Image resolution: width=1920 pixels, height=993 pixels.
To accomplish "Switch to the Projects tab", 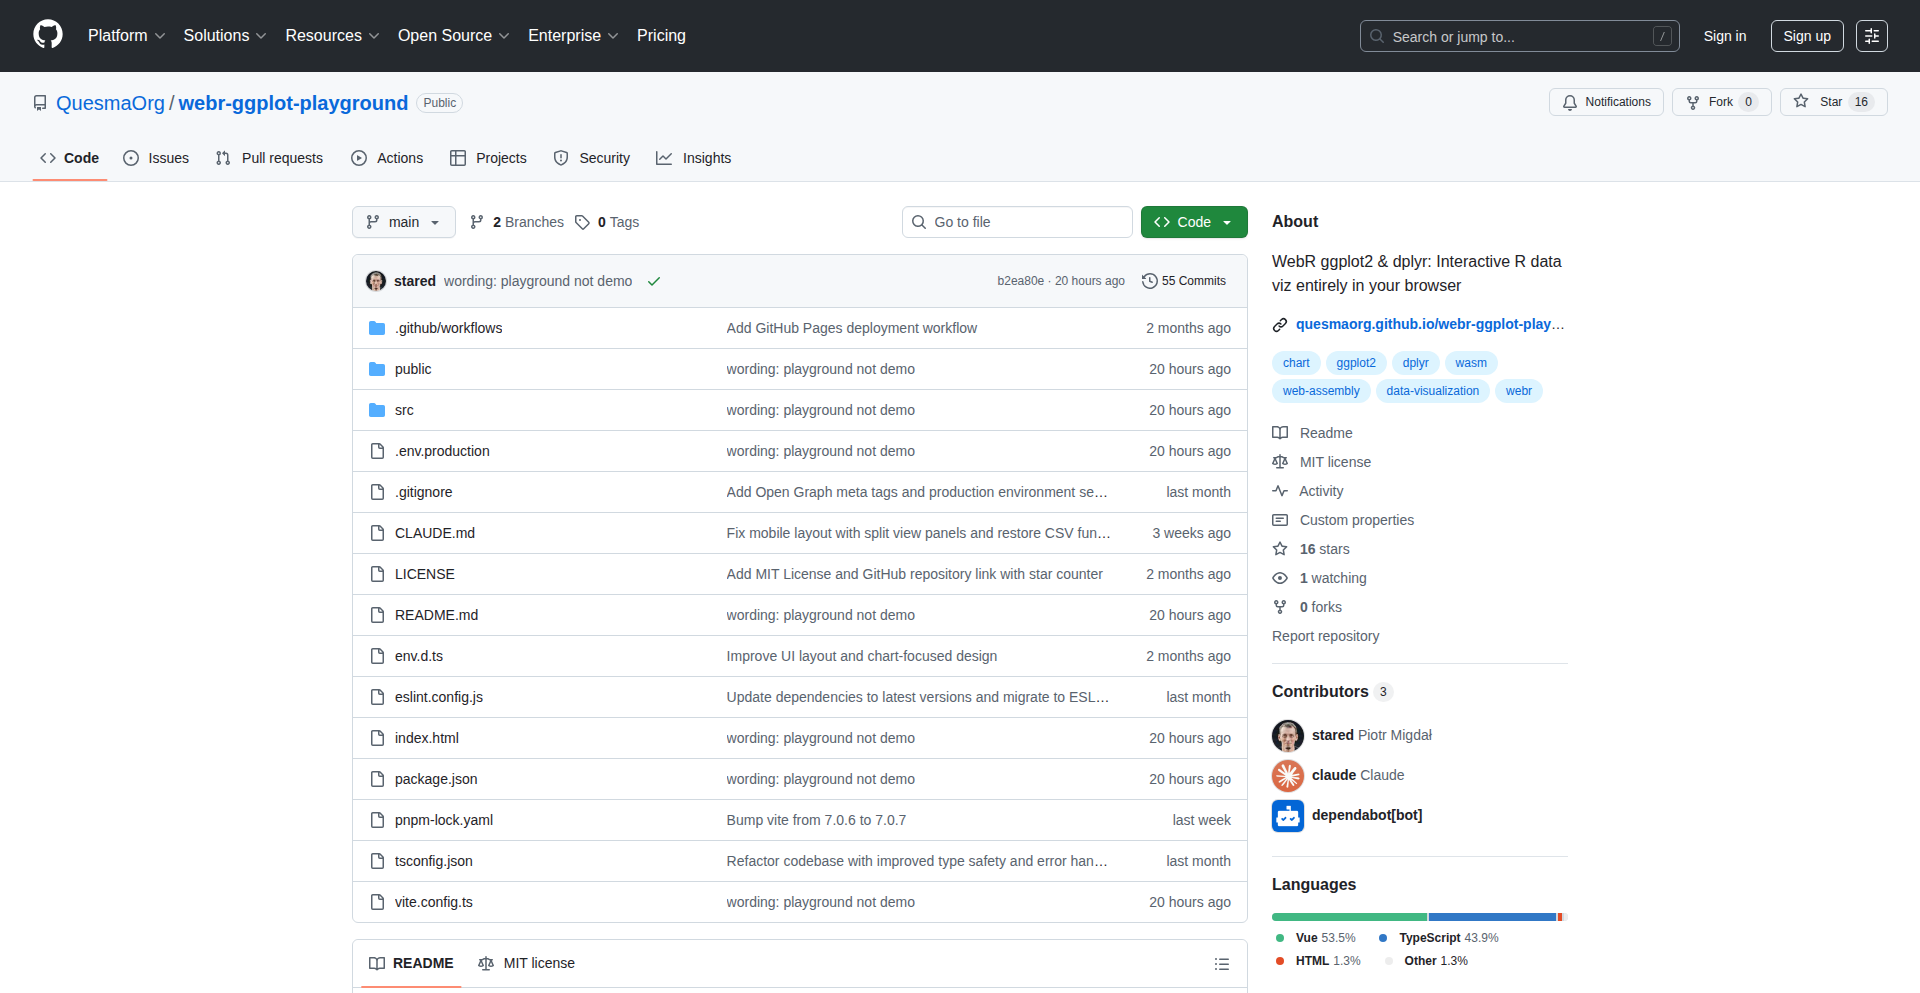I will pos(488,158).
